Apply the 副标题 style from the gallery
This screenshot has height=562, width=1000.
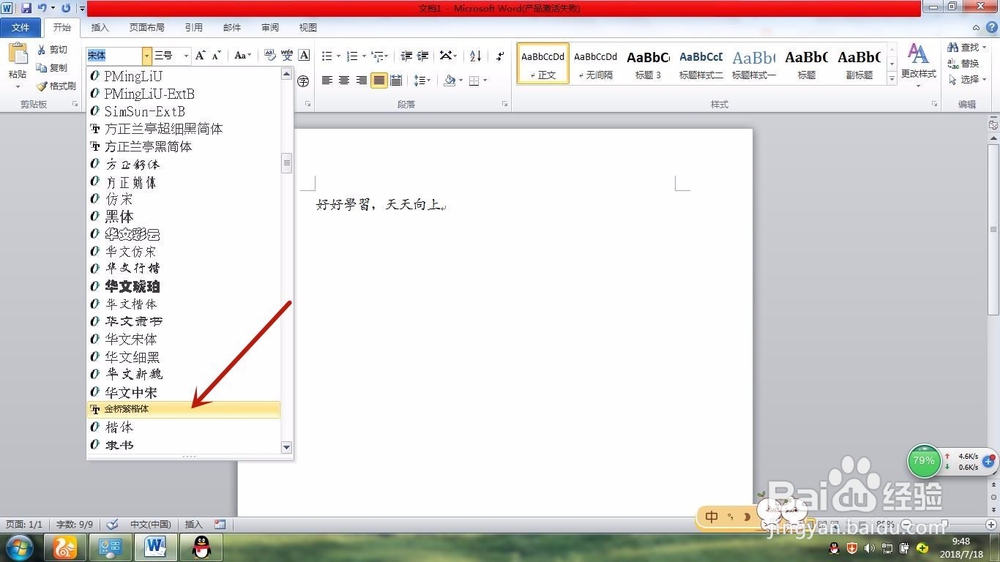click(859, 63)
